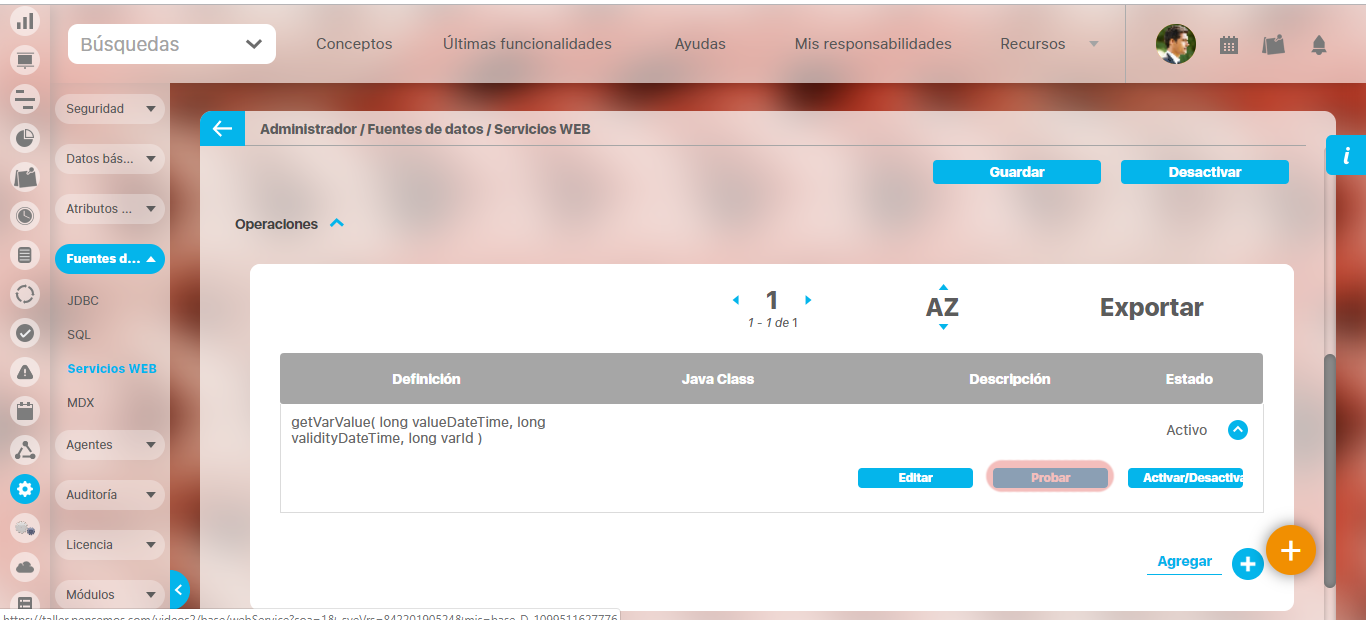Click the notifications bell icon
The height and width of the screenshot is (620, 1366).
(1319, 44)
